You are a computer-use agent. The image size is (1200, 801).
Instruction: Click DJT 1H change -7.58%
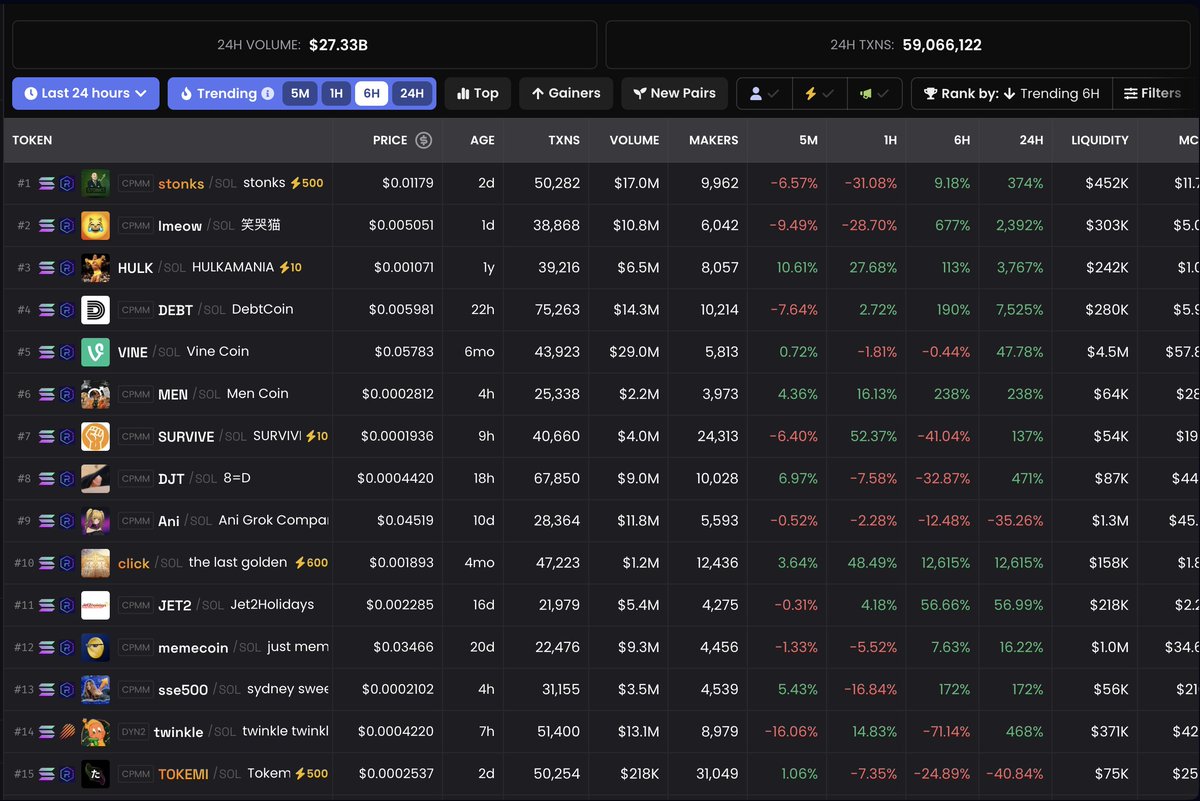[x=873, y=479]
